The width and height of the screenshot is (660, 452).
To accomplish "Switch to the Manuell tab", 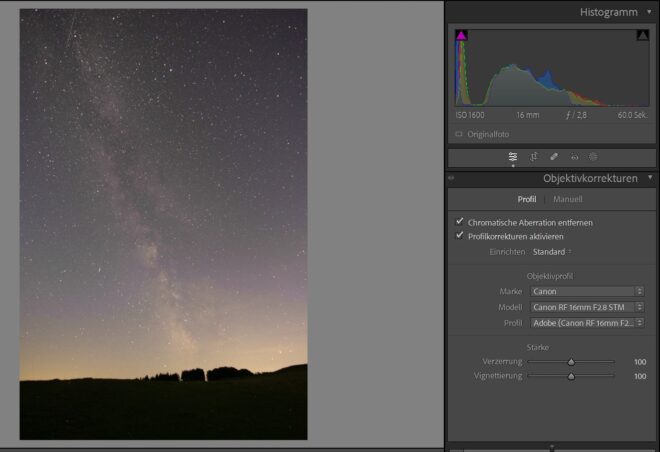I will (567, 199).
